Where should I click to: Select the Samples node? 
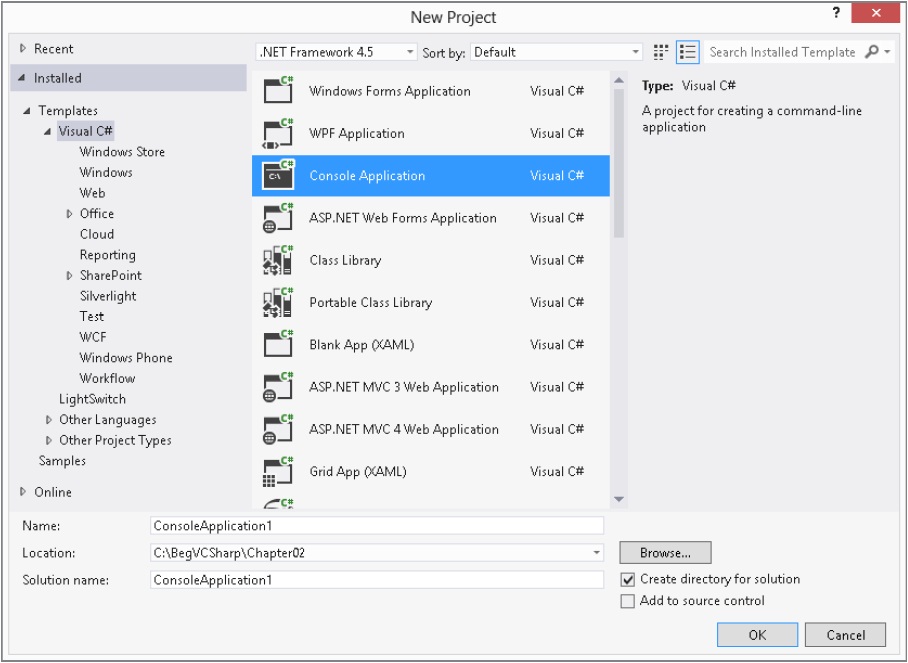click(62, 461)
